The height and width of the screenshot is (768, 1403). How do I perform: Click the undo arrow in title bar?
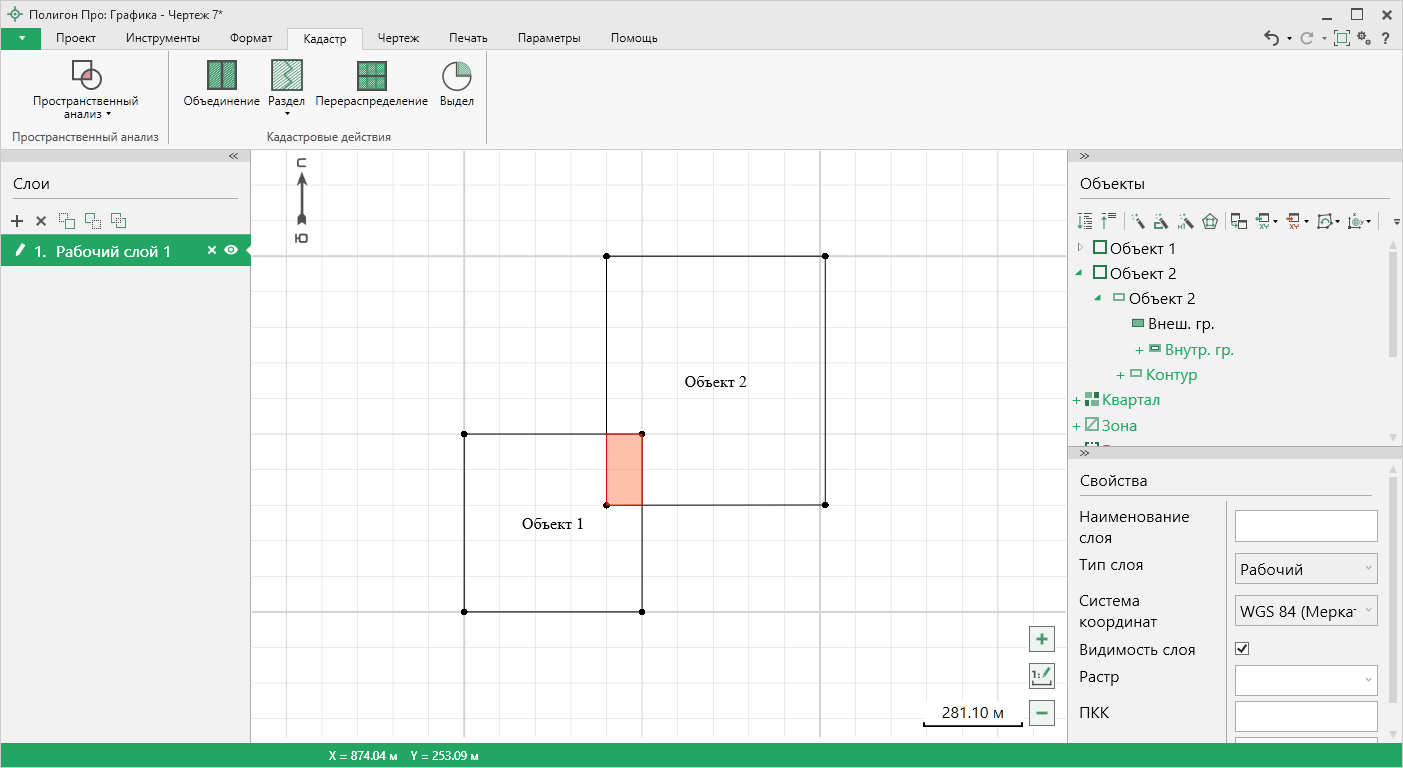click(x=1271, y=38)
